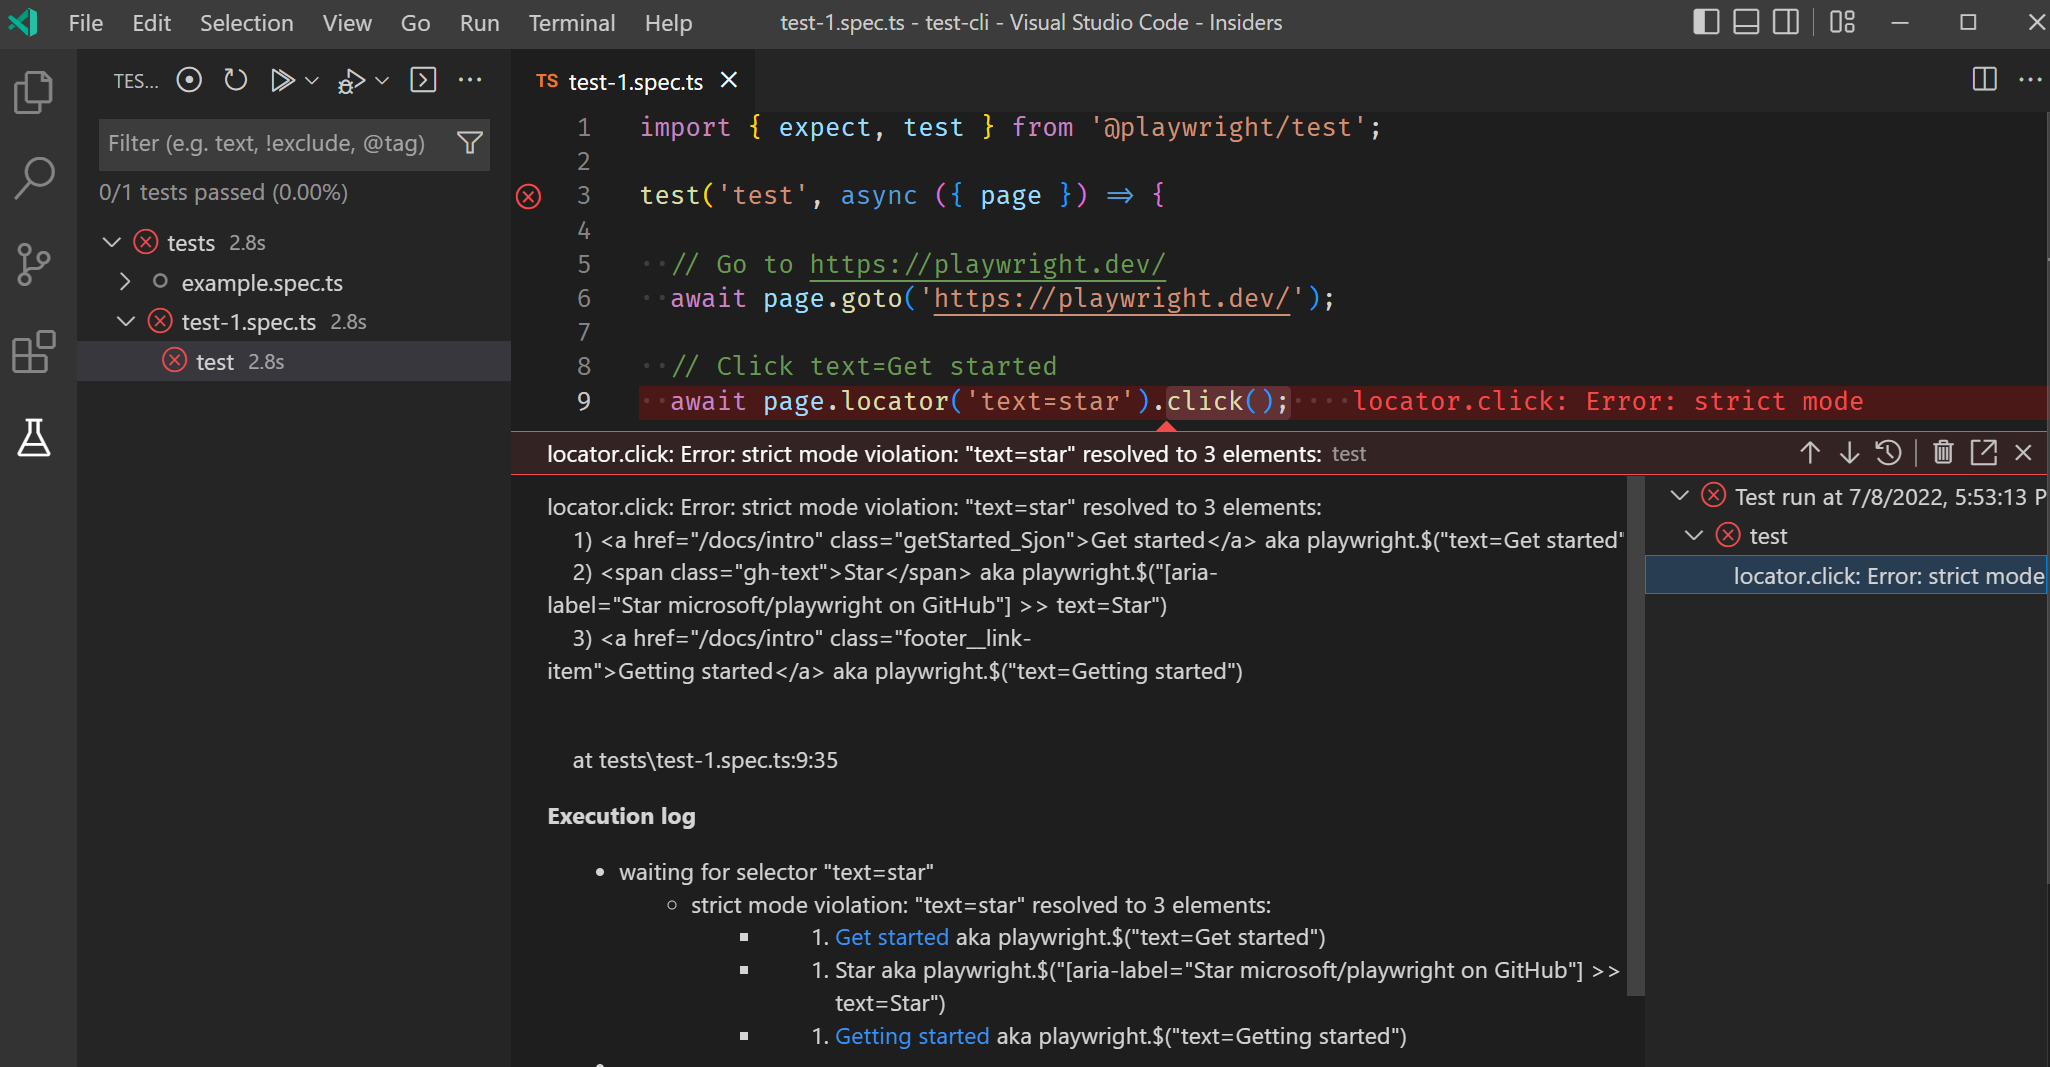Open the Explorer view in activity bar

coord(34,92)
